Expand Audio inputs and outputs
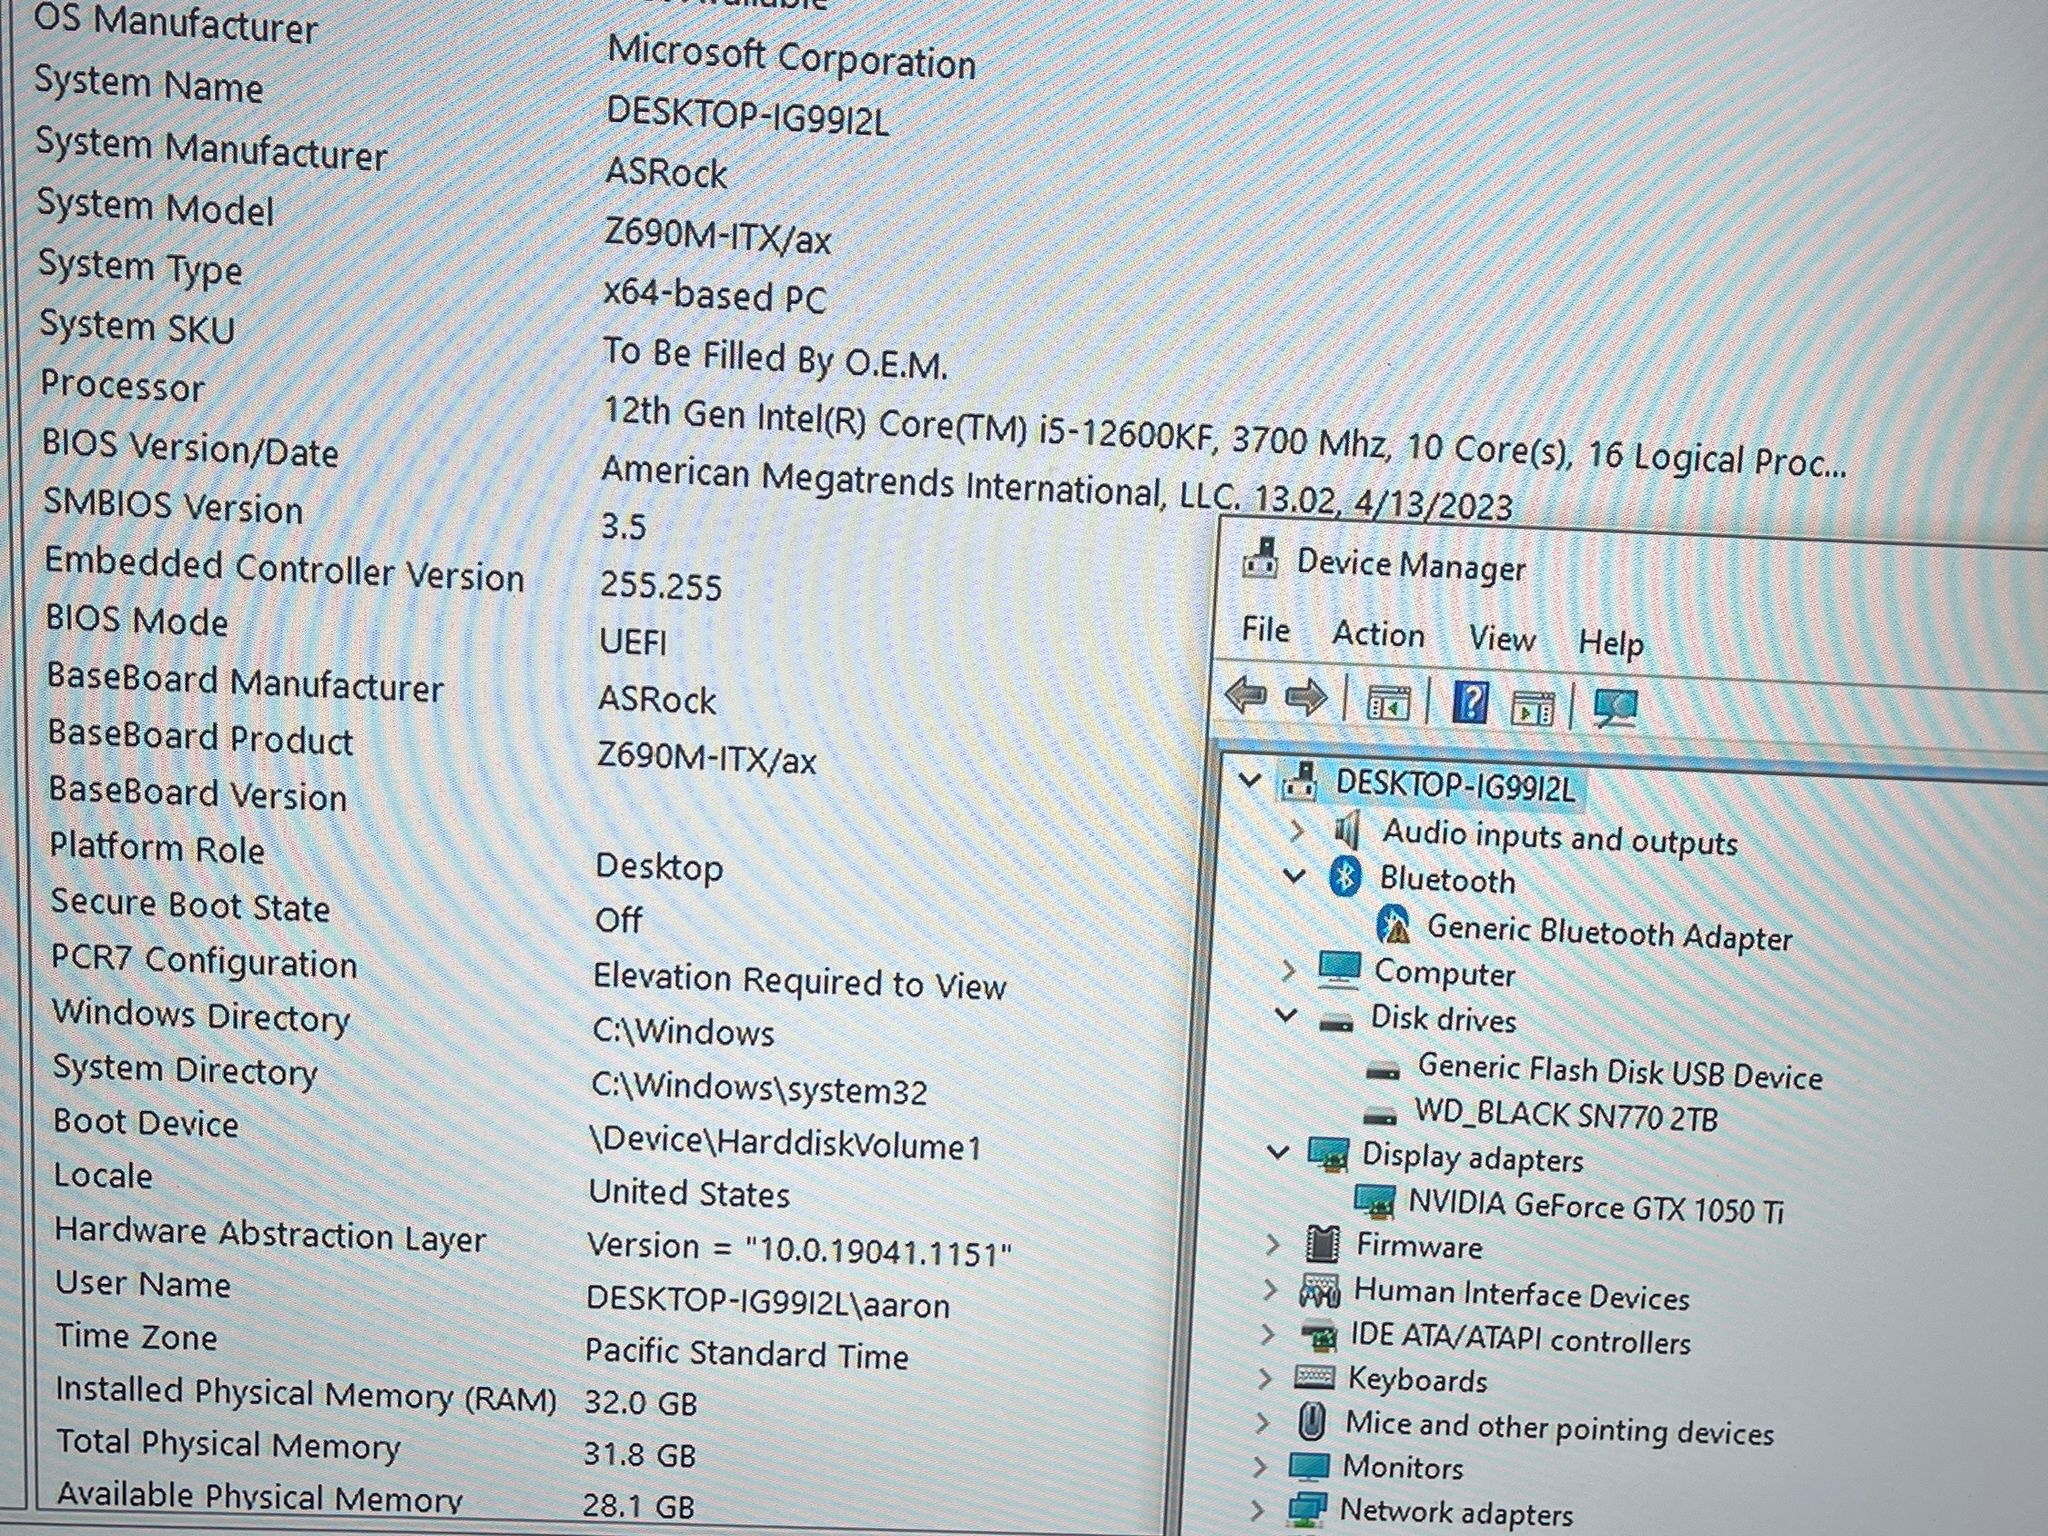The height and width of the screenshot is (1536, 2048). click(x=1297, y=830)
